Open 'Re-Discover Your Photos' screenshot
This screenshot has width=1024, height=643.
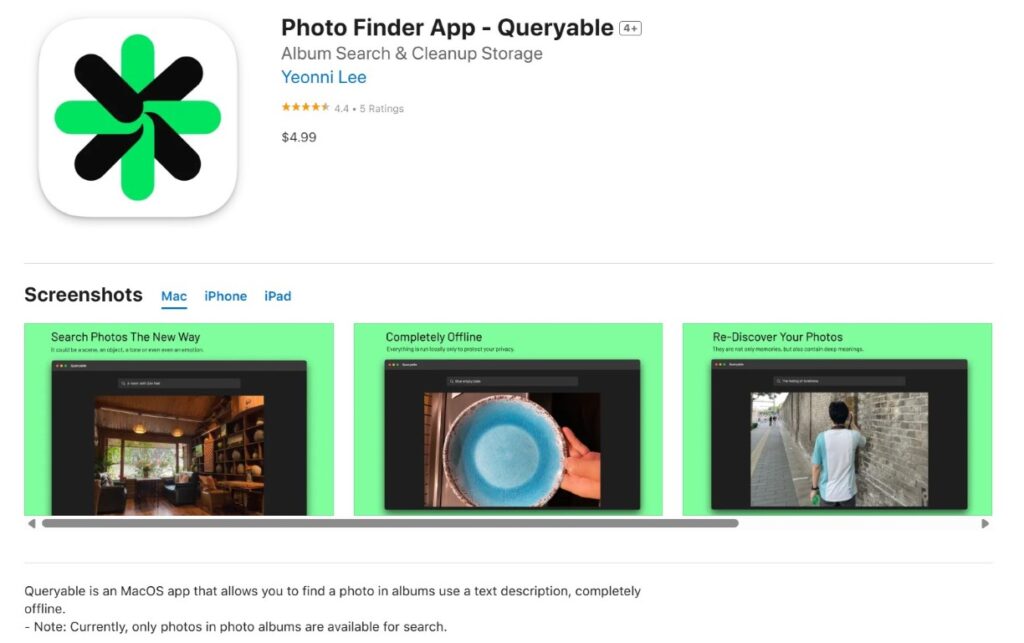(837, 419)
